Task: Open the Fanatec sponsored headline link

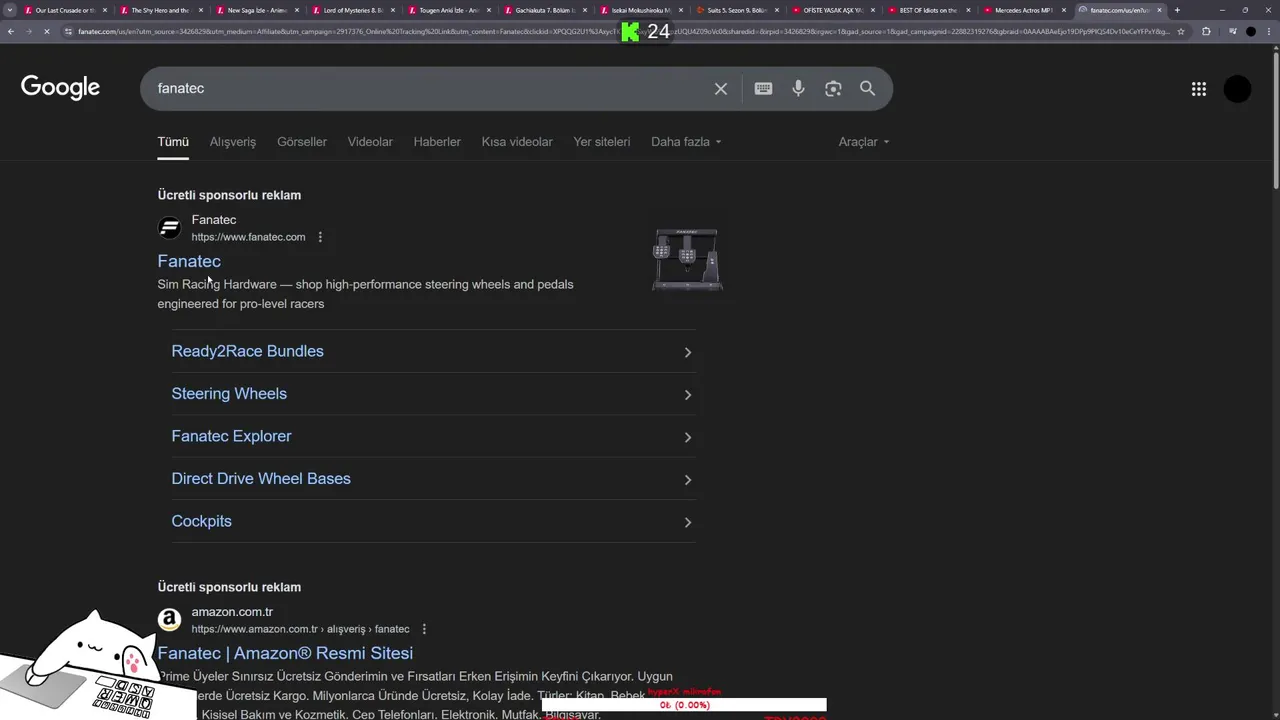Action: coord(189,261)
